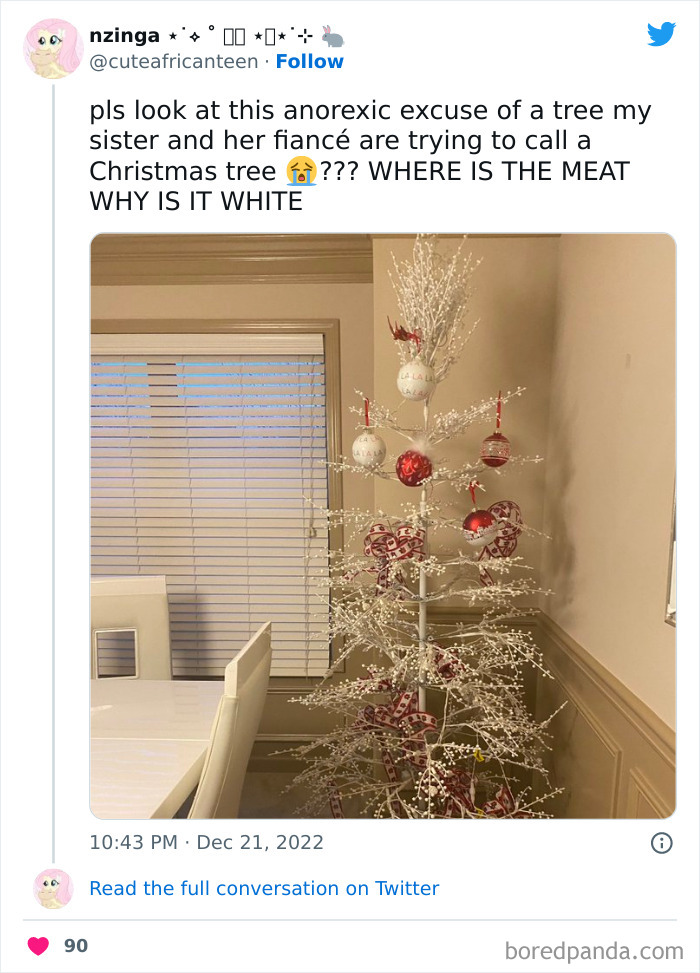Click the nzinga display name
Viewport: 700px width, 973px height.
pos(124,36)
